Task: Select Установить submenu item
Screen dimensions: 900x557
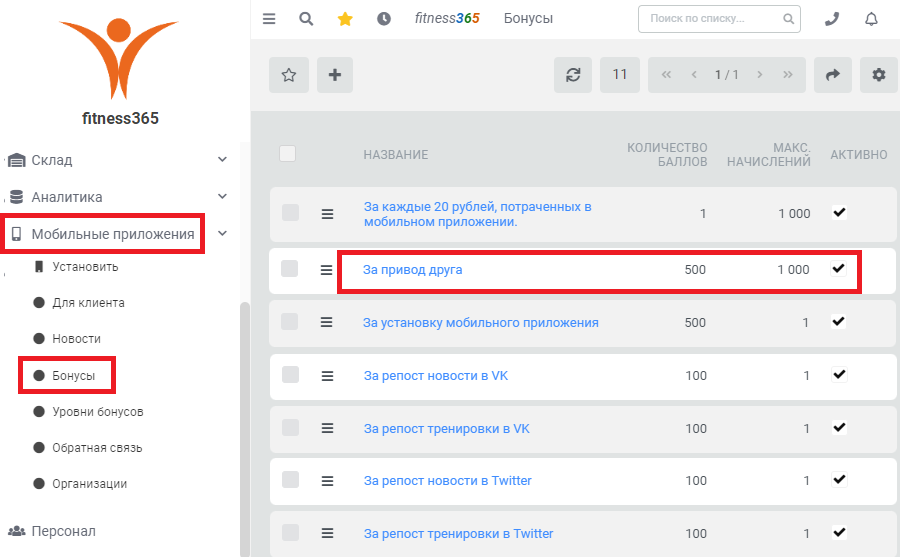Action: tap(85, 267)
